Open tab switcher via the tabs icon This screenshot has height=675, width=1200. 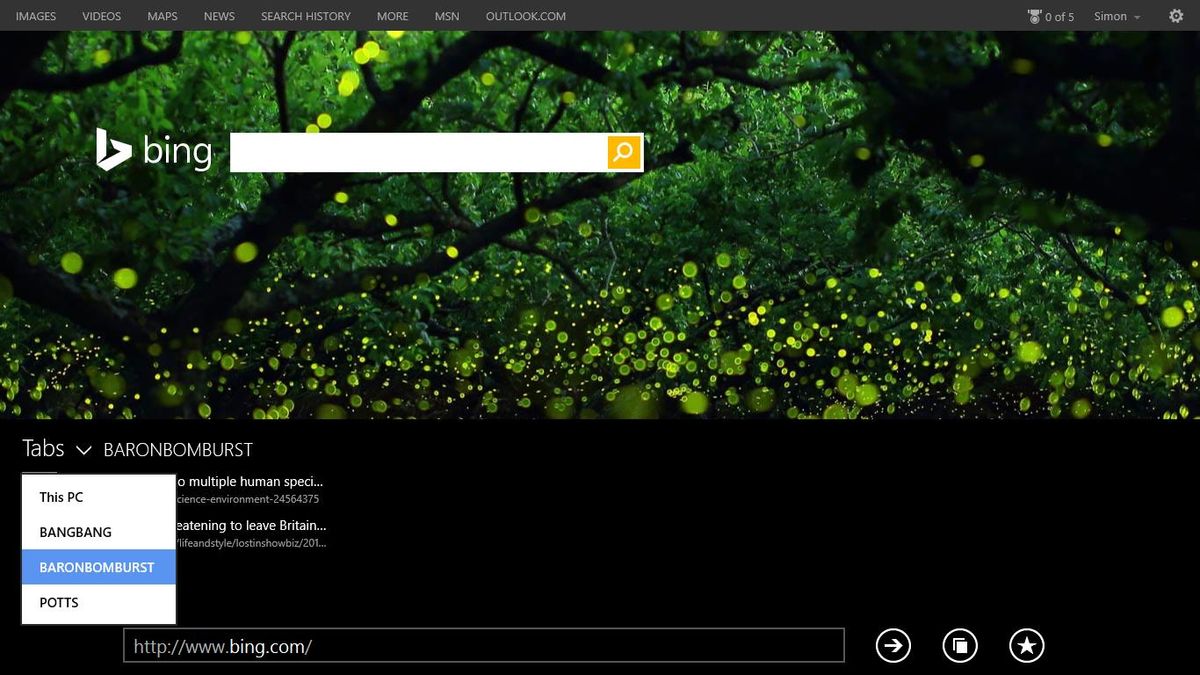(960, 646)
